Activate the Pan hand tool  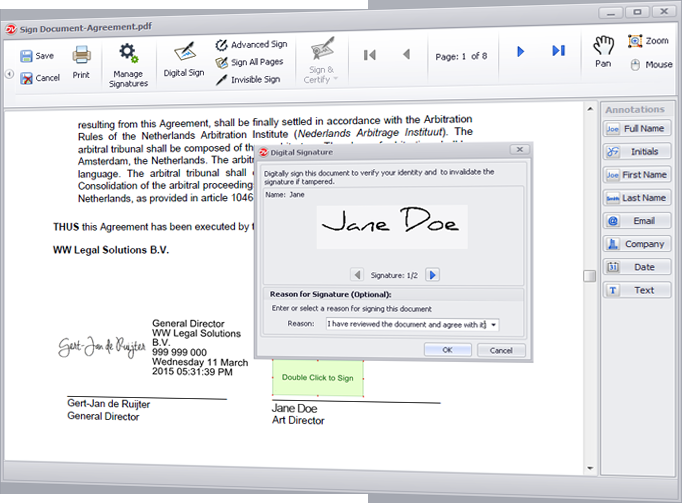coord(604,51)
